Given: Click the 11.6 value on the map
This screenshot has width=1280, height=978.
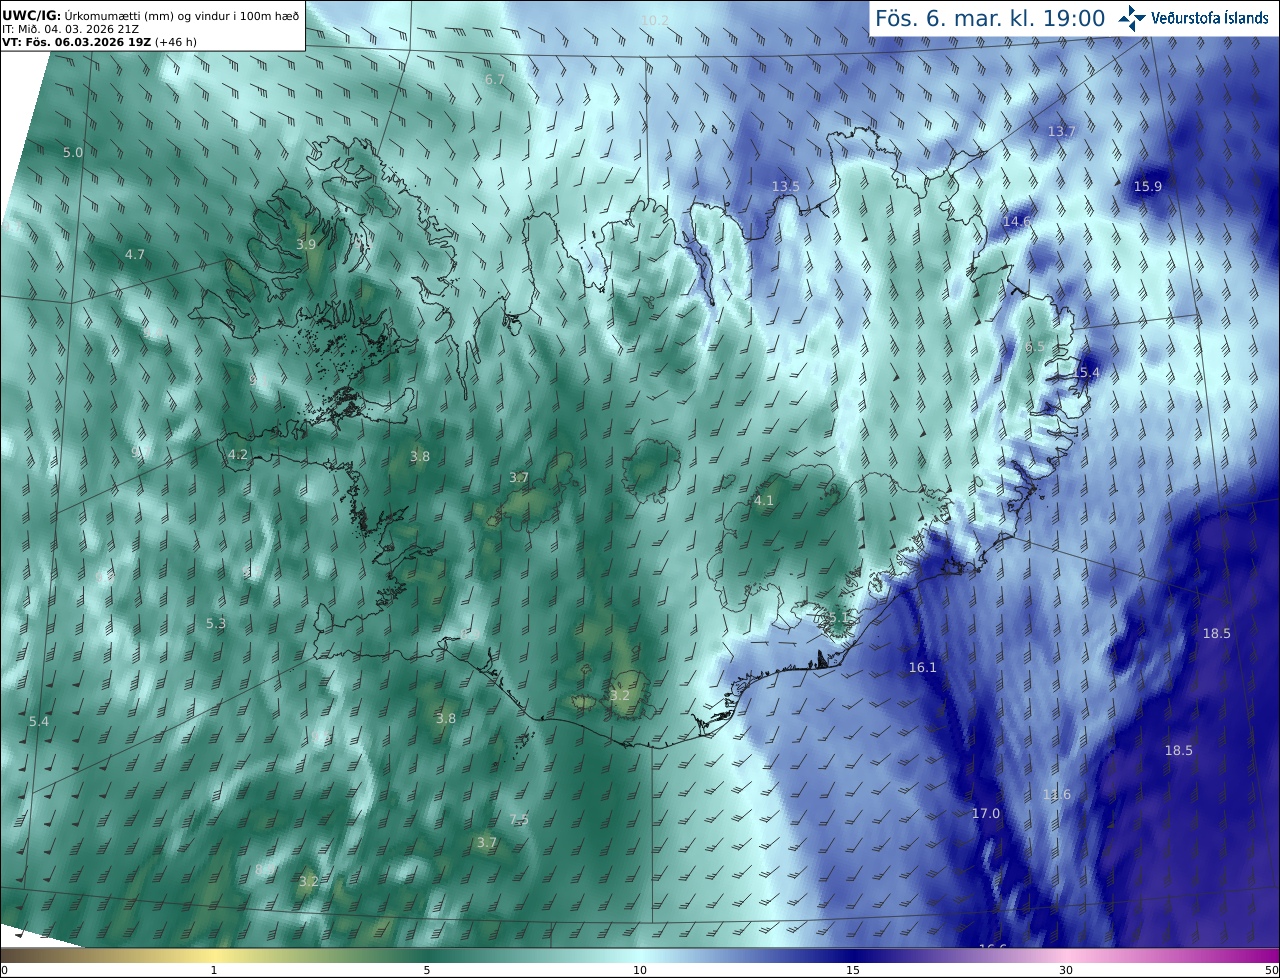Looking at the screenshot, I should (1056, 795).
